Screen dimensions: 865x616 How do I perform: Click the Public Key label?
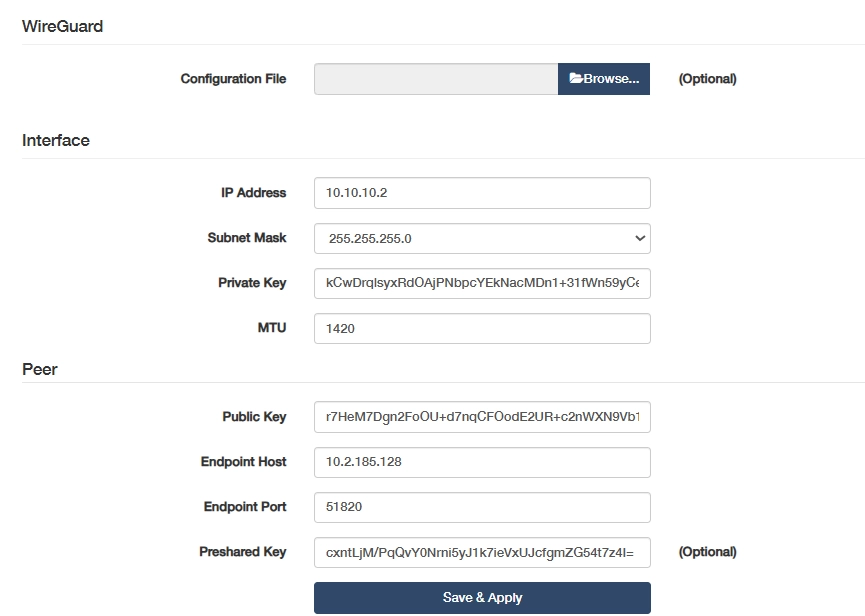tap(254, 417)
